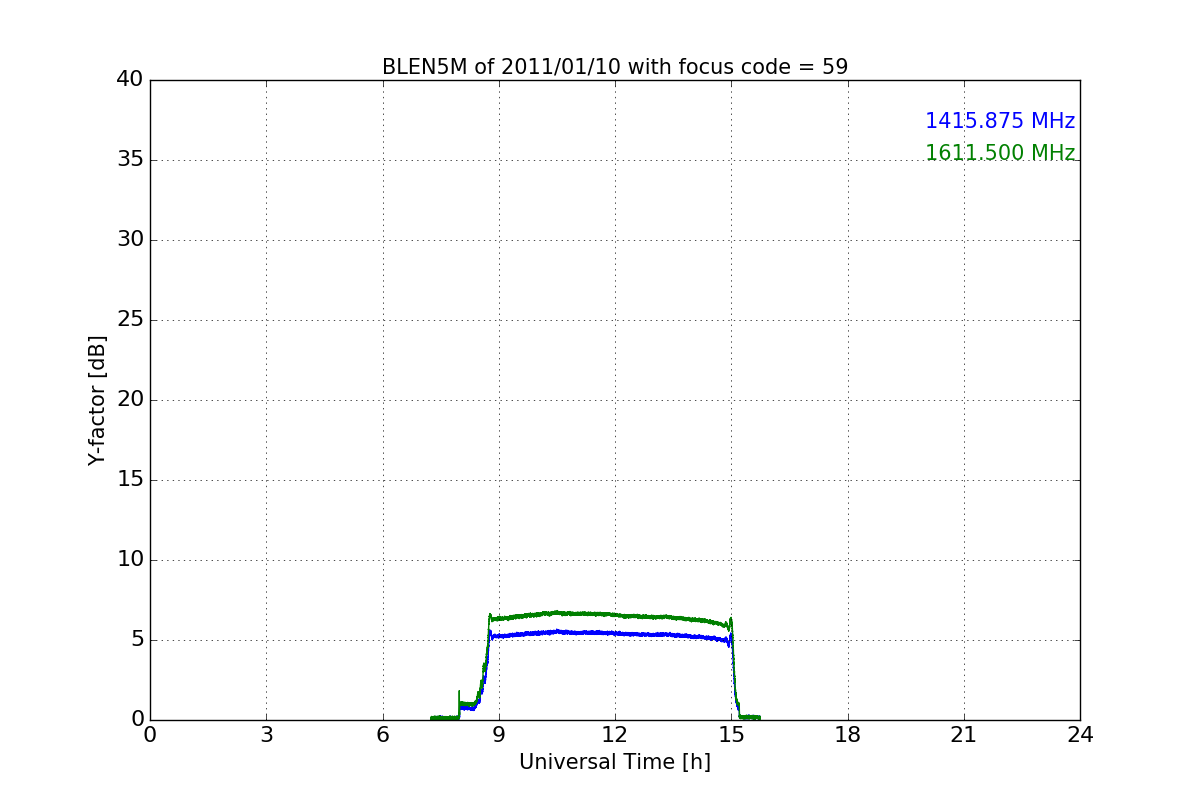This screenshot has width=1200, height=800.
Task: Select the blue 1415.875 MHz legend label
Action: tap(1000, 121)
